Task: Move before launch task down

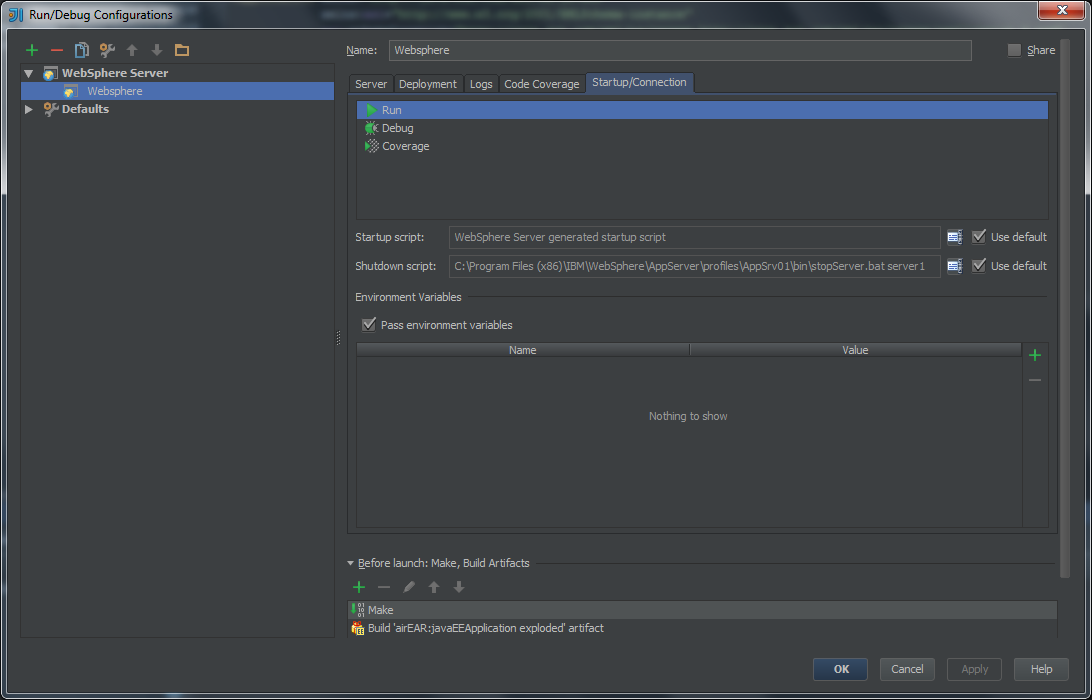Action: (x=459, y=587)
